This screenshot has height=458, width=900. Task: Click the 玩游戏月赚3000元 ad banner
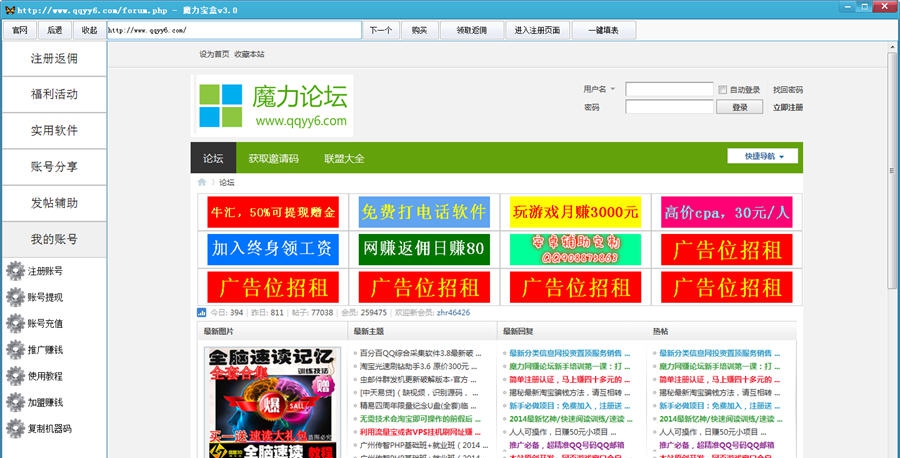pos(575,212)
